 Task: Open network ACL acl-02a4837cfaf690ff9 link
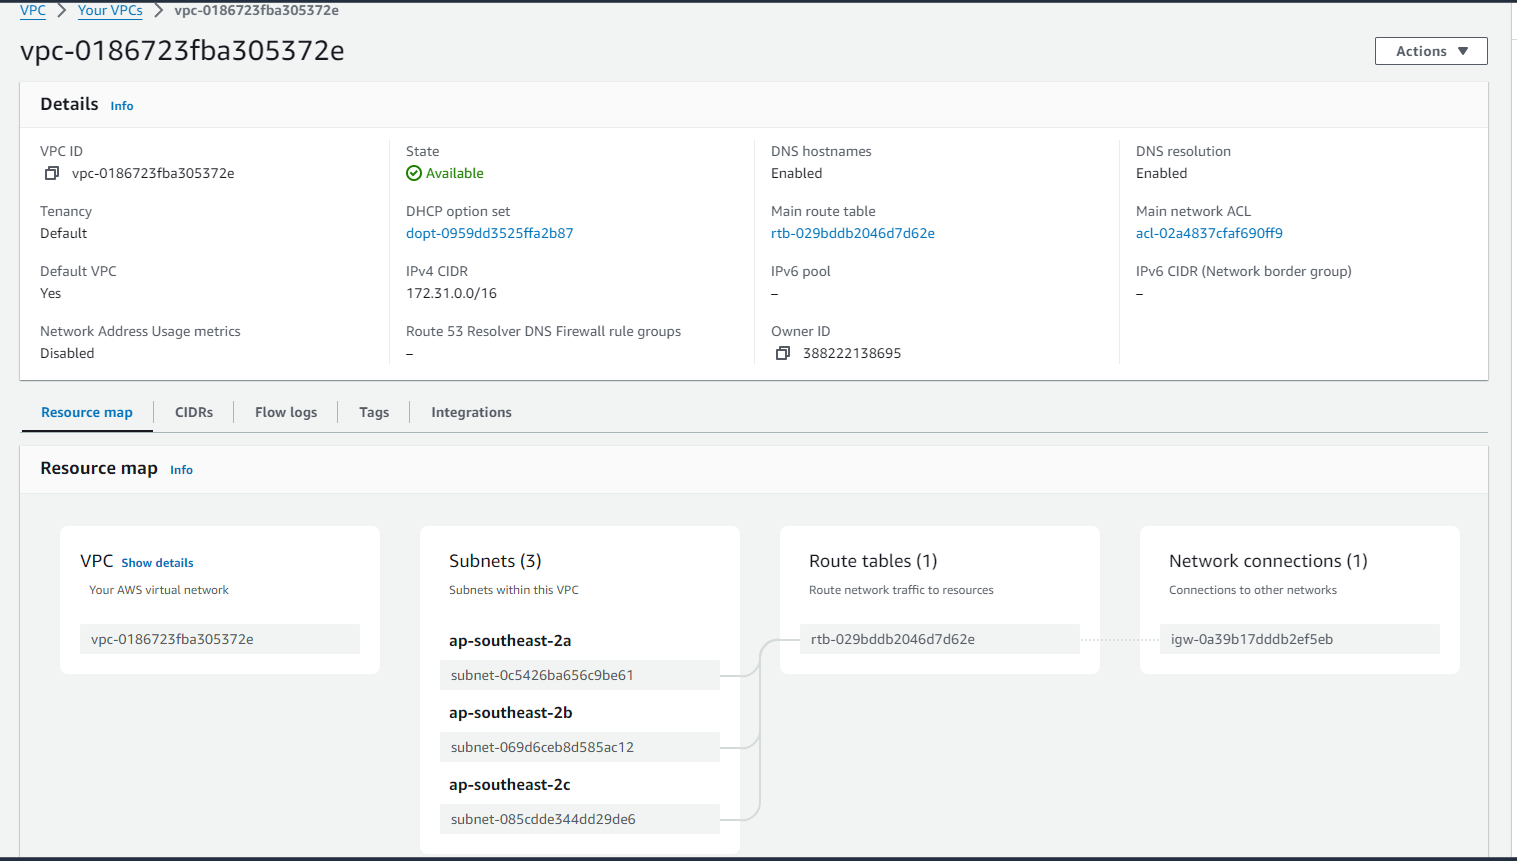pos(1209,234)
